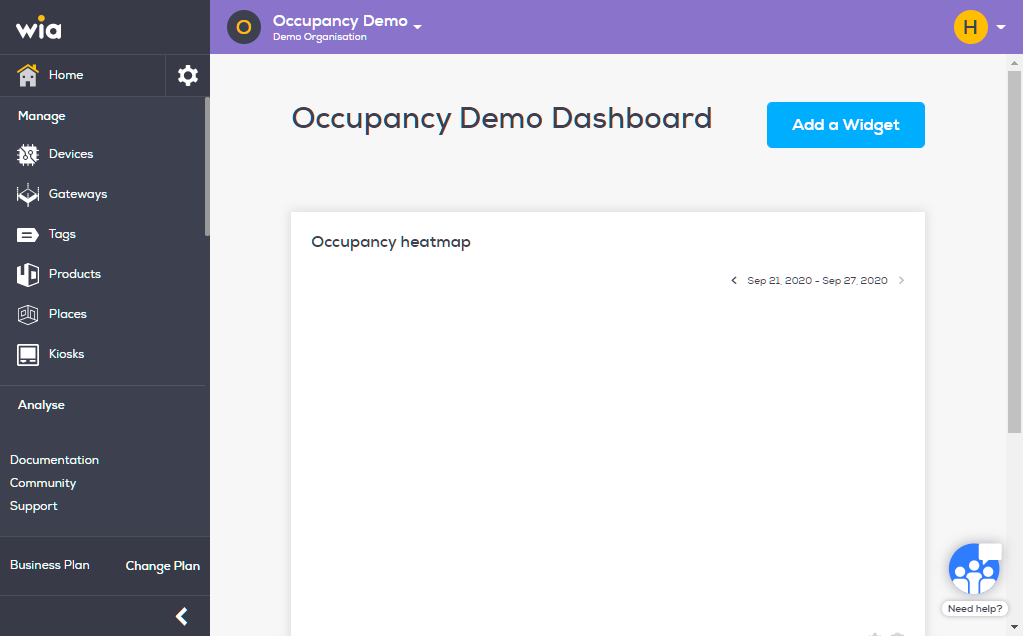The image size is (1023, 636).
Task: Click the Manage section heading
Action: pyautogui.click(x=42, y=116)
